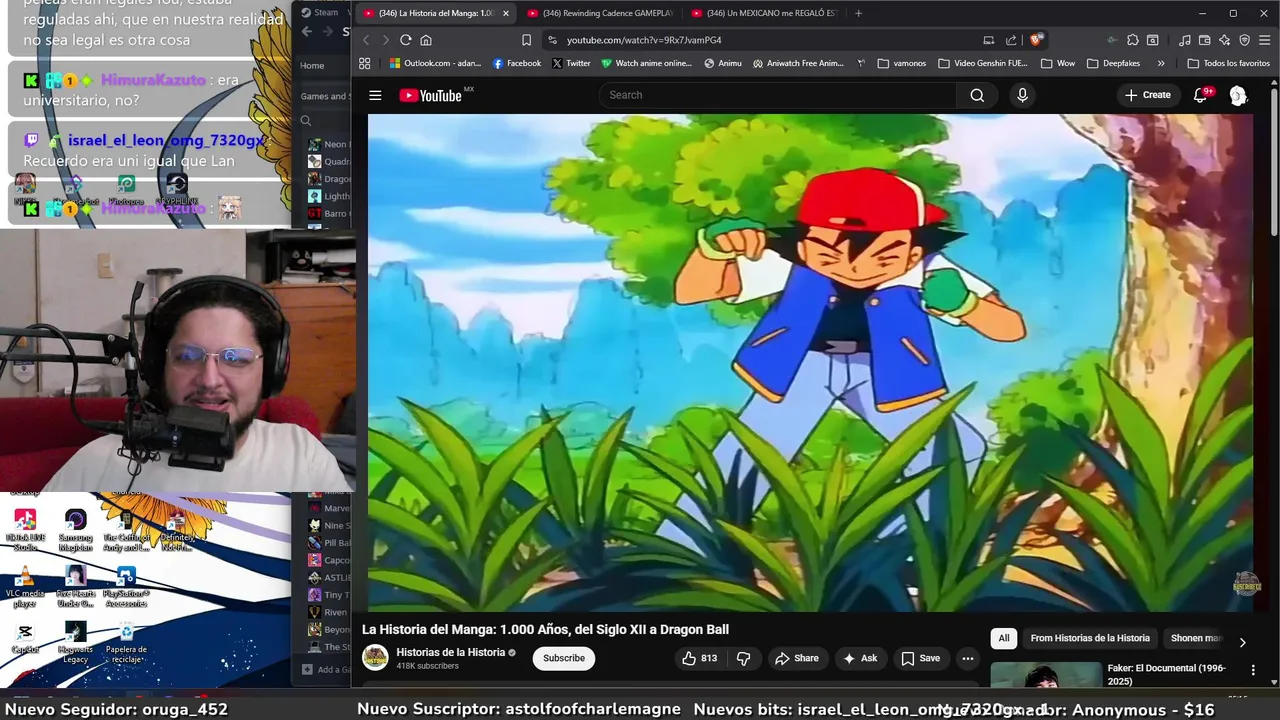Click the Create button on YouTube
Viewport: 1280px width, 720px height.
[x=1147, y=95]
